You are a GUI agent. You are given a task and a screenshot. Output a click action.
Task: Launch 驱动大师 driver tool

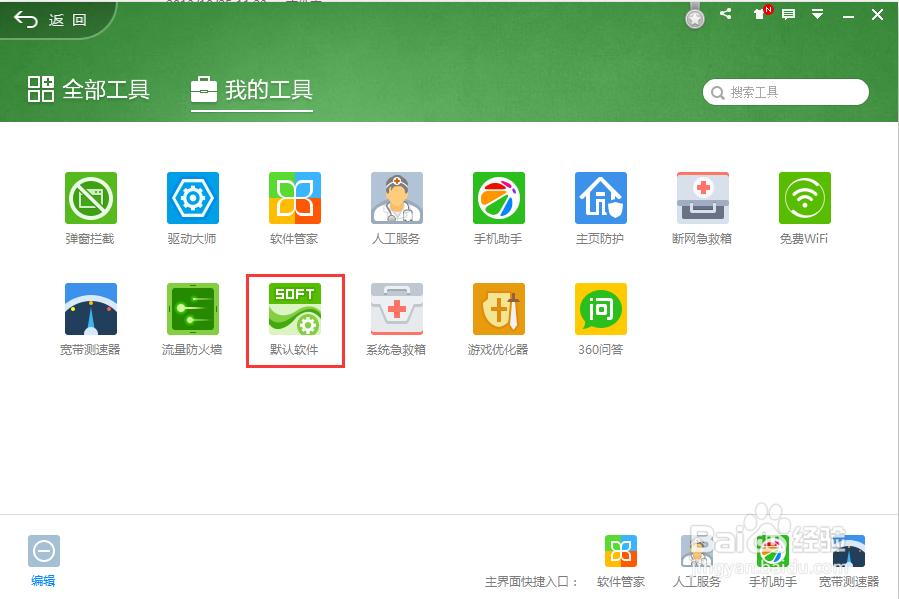click(193, 198)
